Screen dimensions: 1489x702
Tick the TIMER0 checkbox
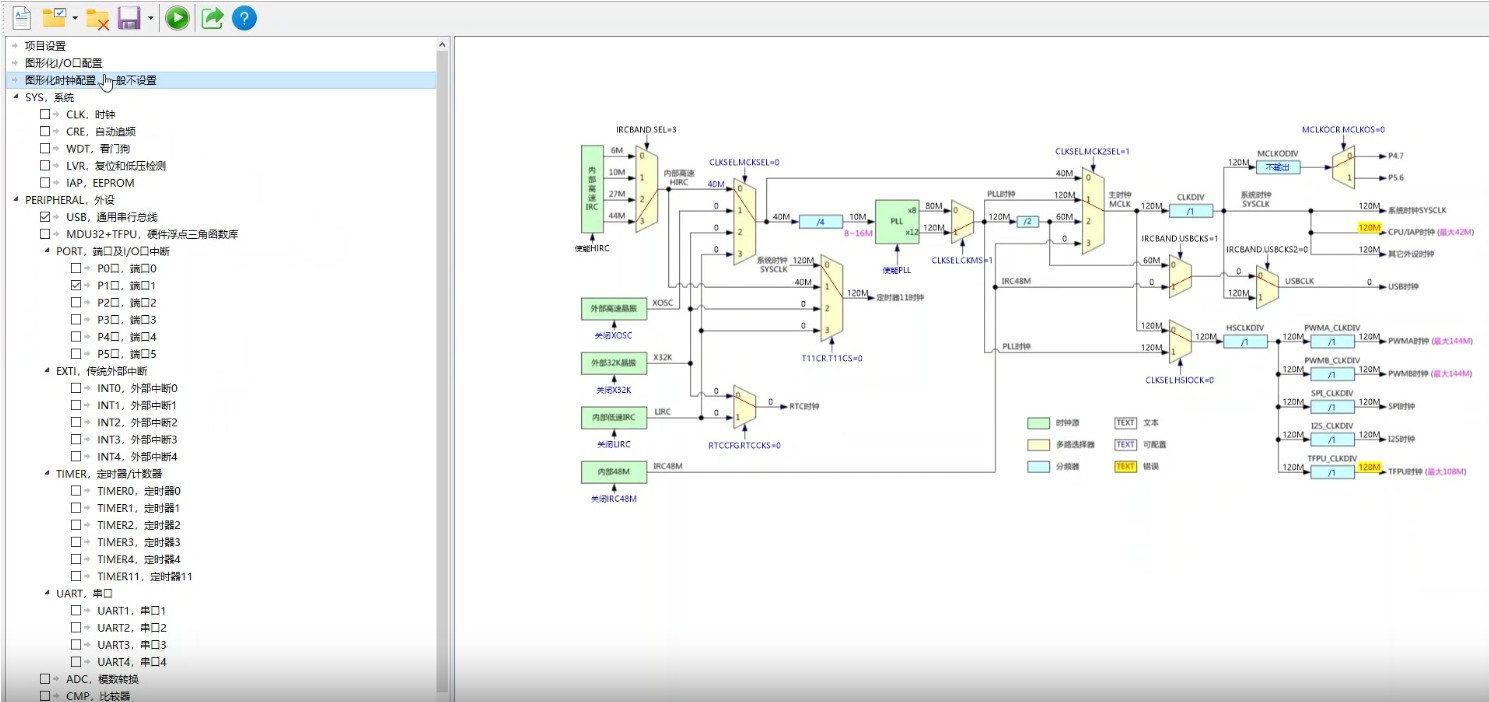point(76,491)
